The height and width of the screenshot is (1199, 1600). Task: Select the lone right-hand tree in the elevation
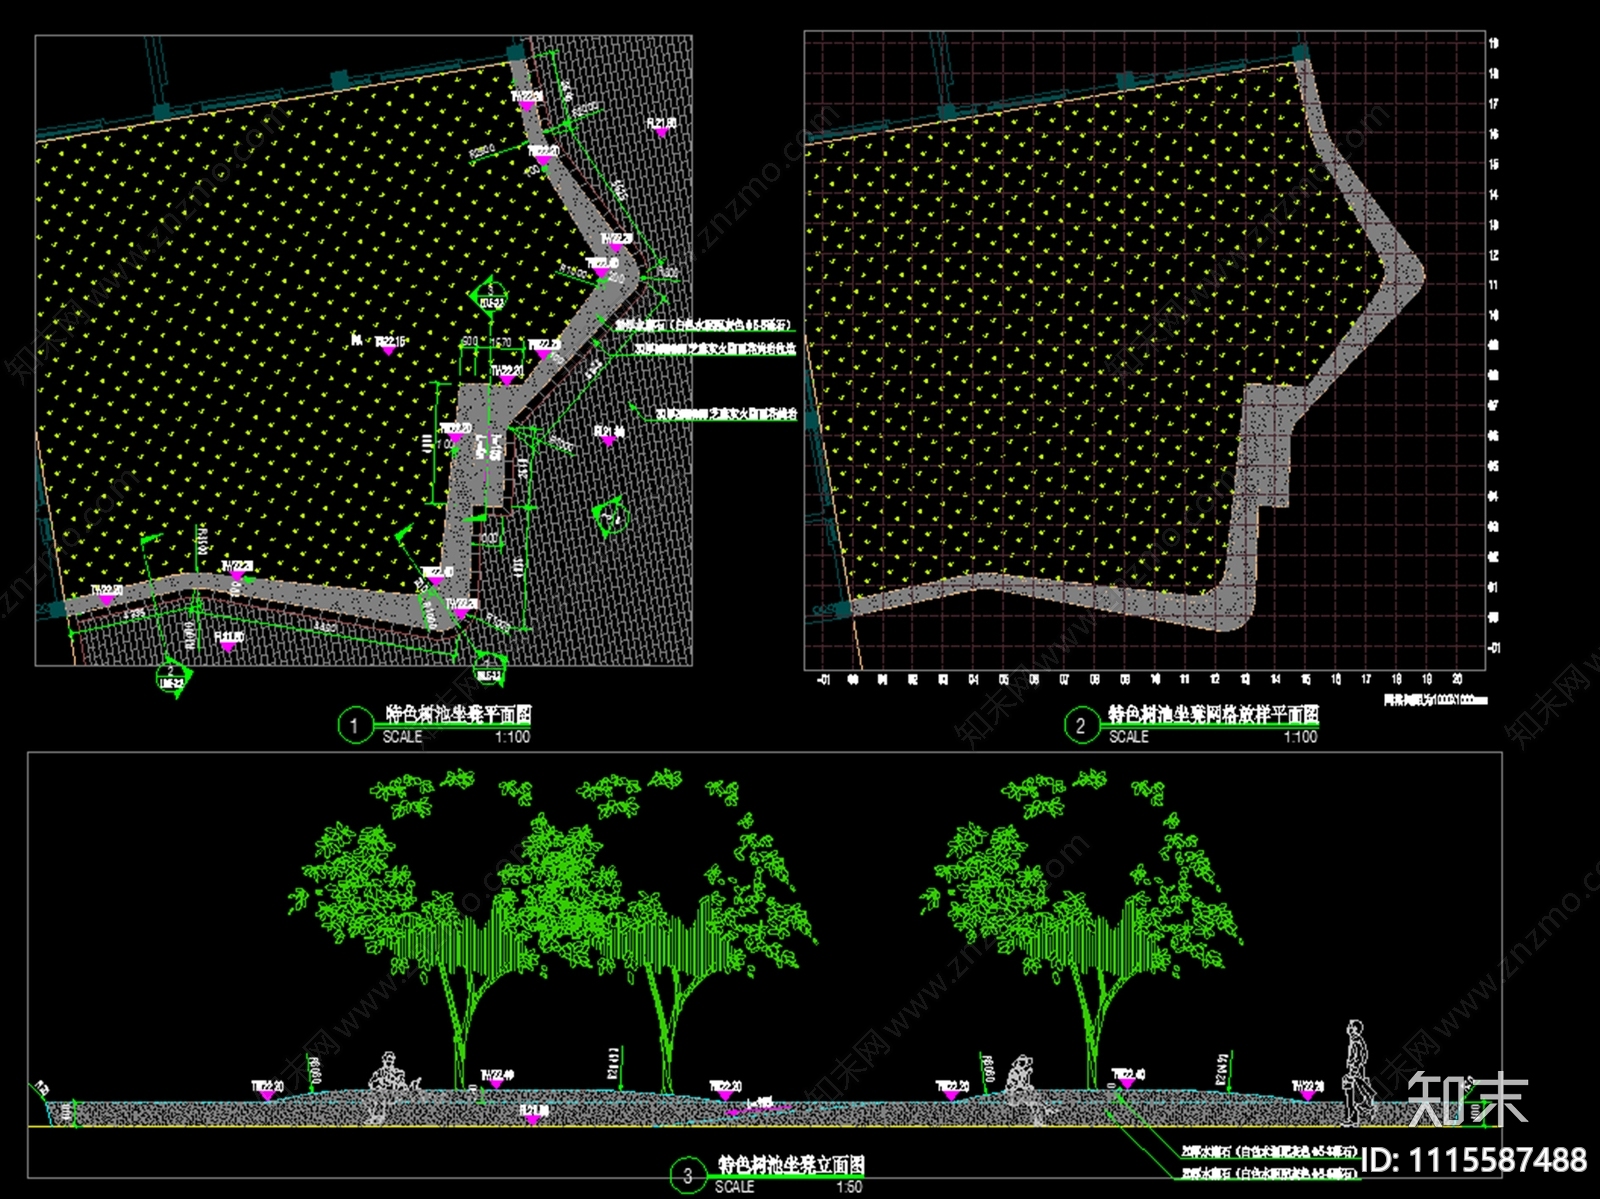coord(1085,930)
